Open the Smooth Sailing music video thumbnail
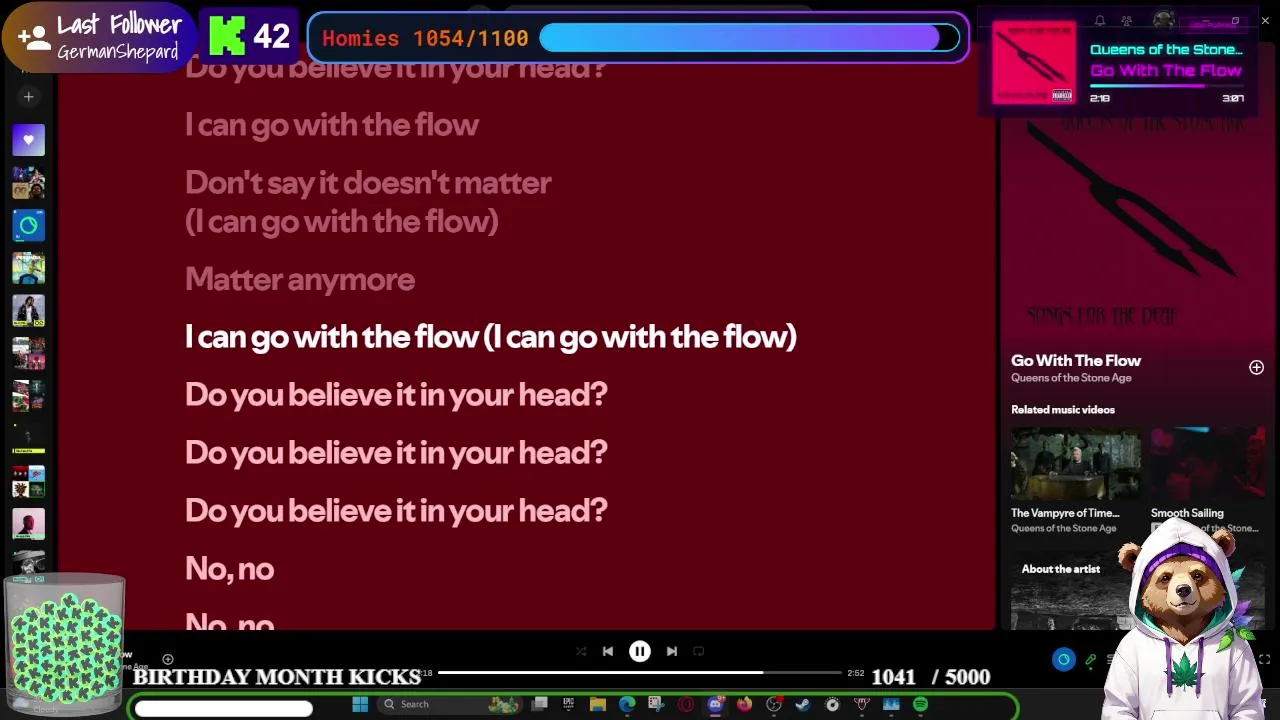Image resolution: width=1280 pixels, height=720 pixels. click(1208, 464)
